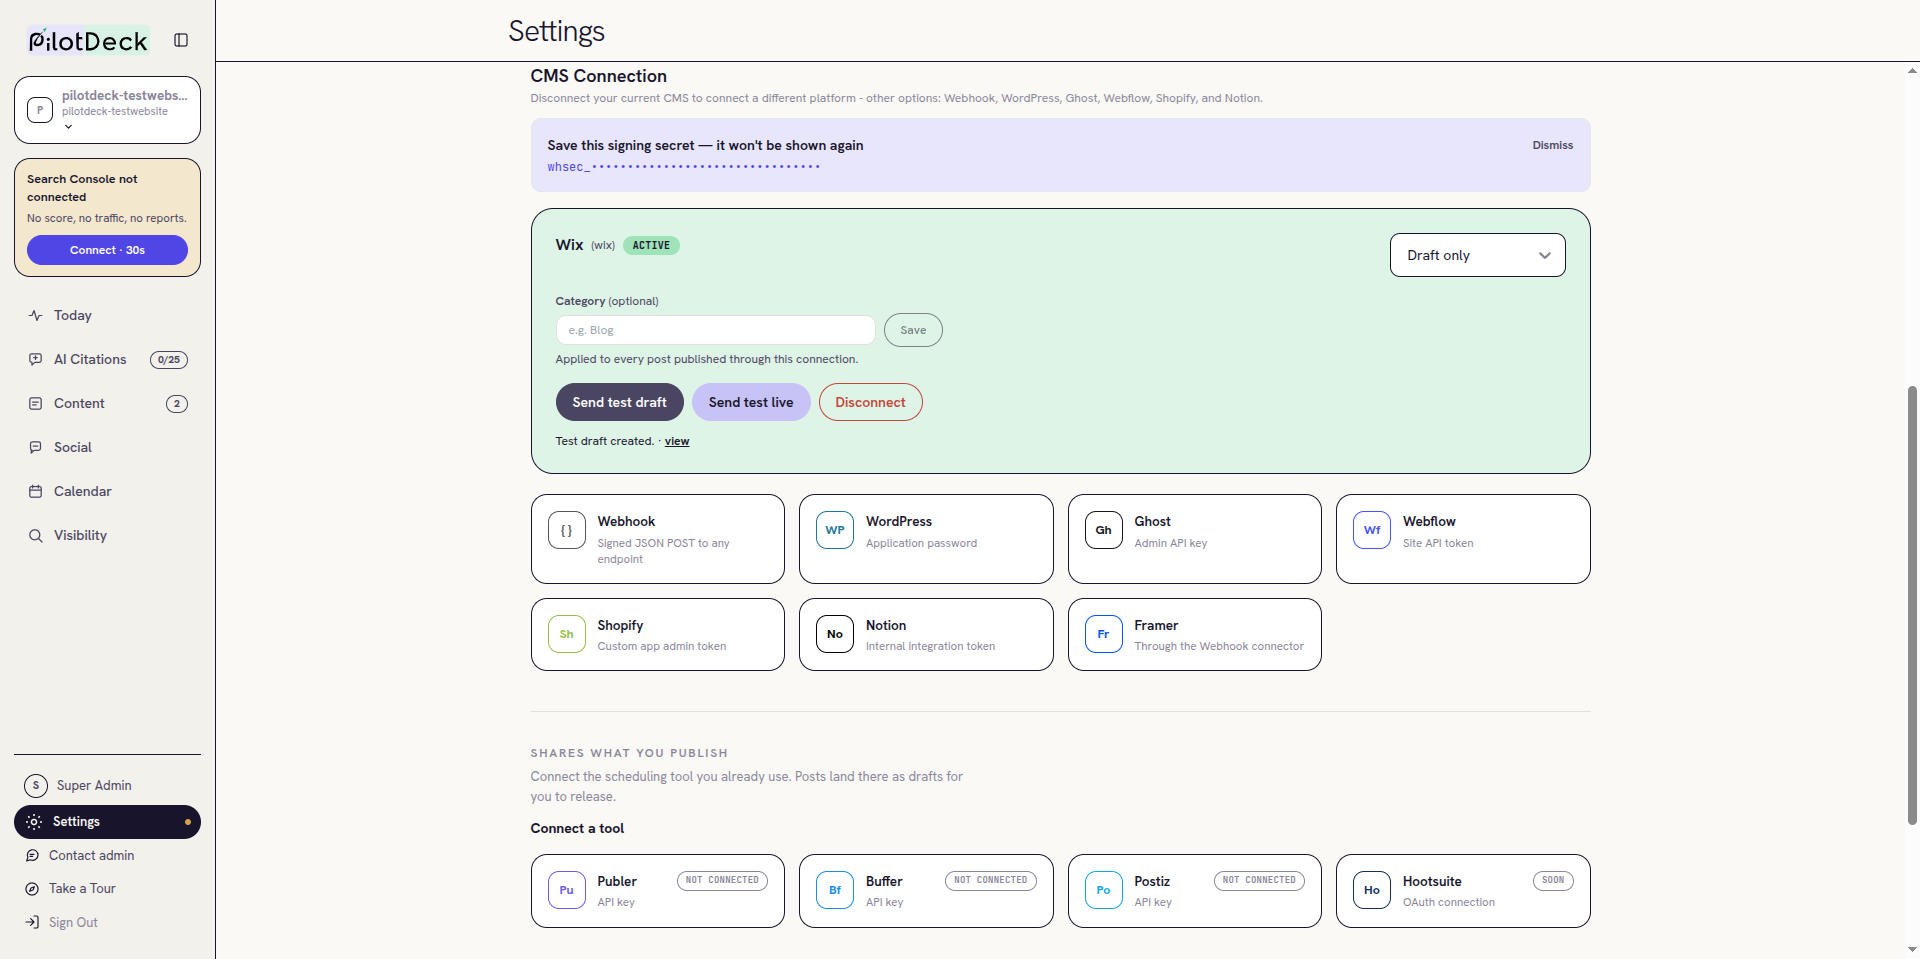Image resolution: width=1920 pixels, height=959 pixels.
Task: Click the Category input field
Action: point(715,330)
